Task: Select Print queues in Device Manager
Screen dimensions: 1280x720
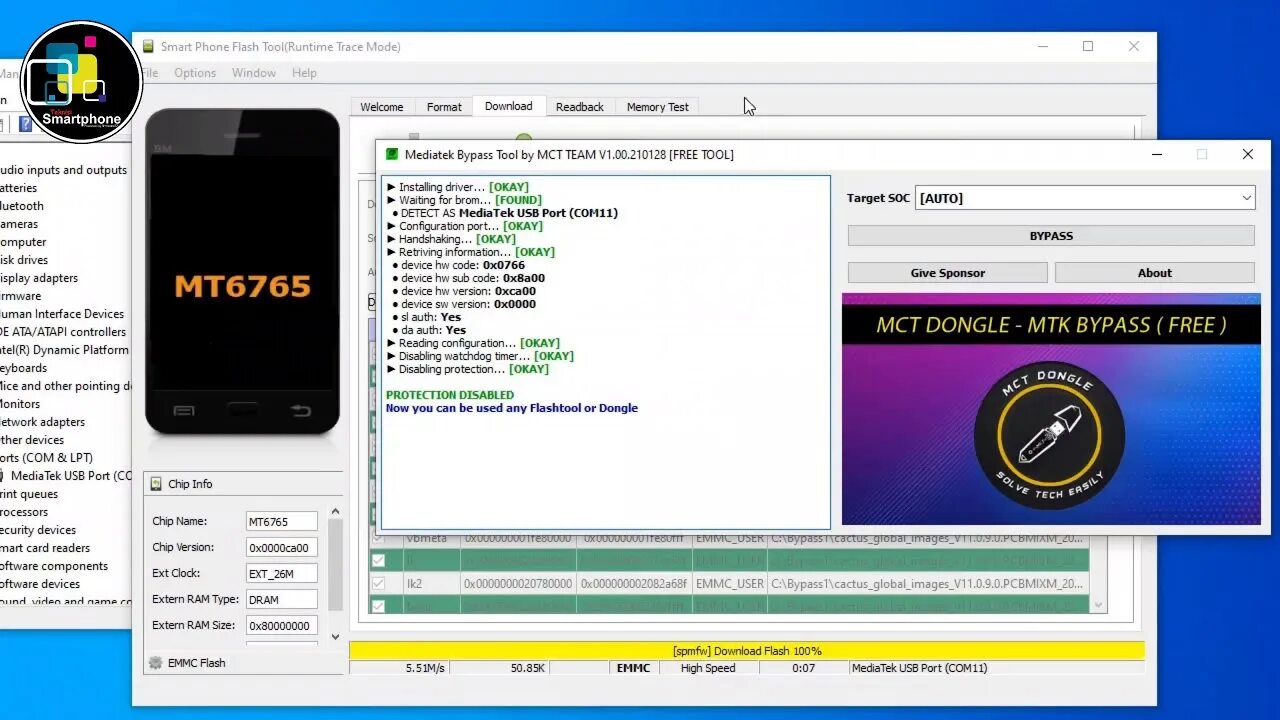Action: pos(29,494)
